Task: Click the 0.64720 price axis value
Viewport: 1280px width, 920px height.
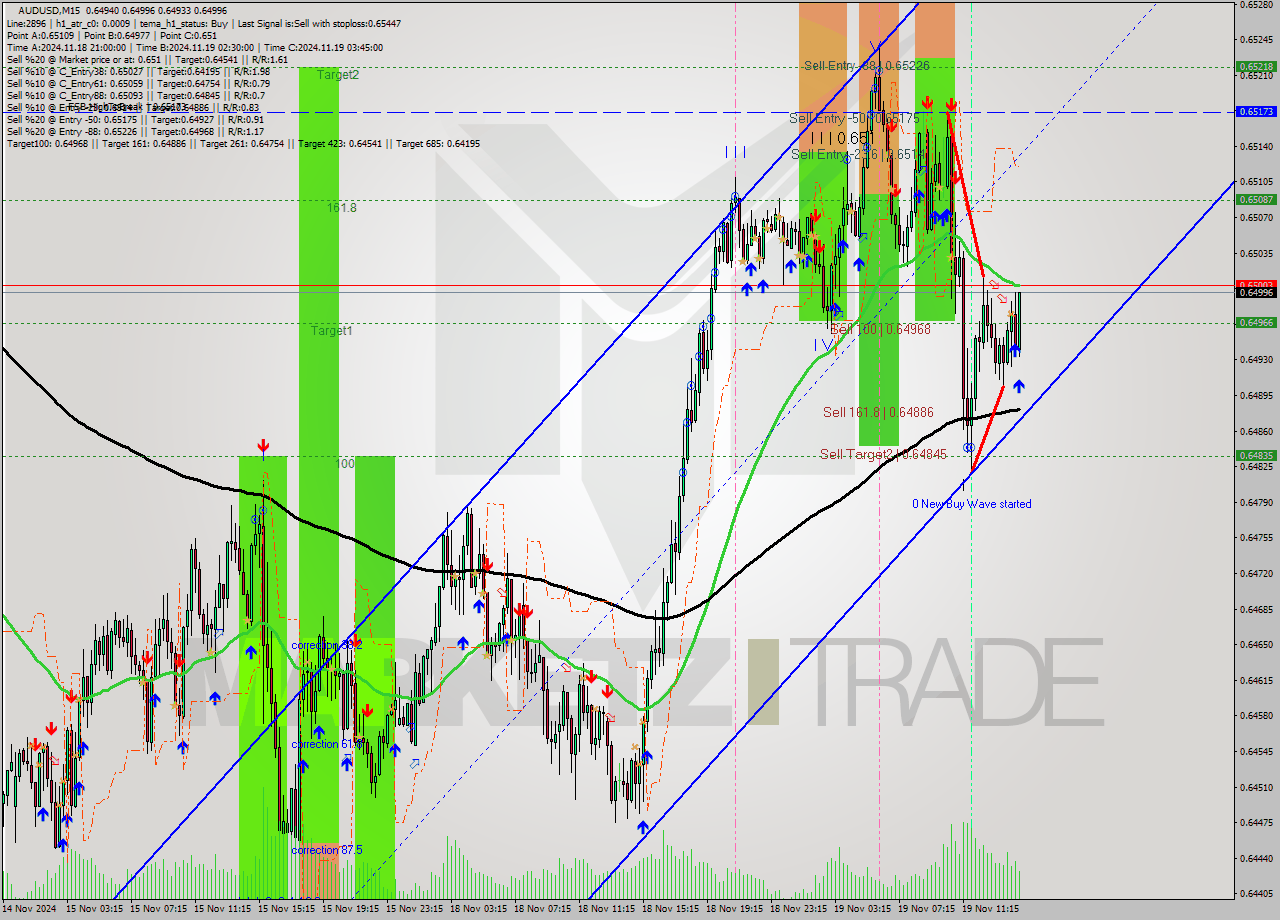Action: (1256, 574)
